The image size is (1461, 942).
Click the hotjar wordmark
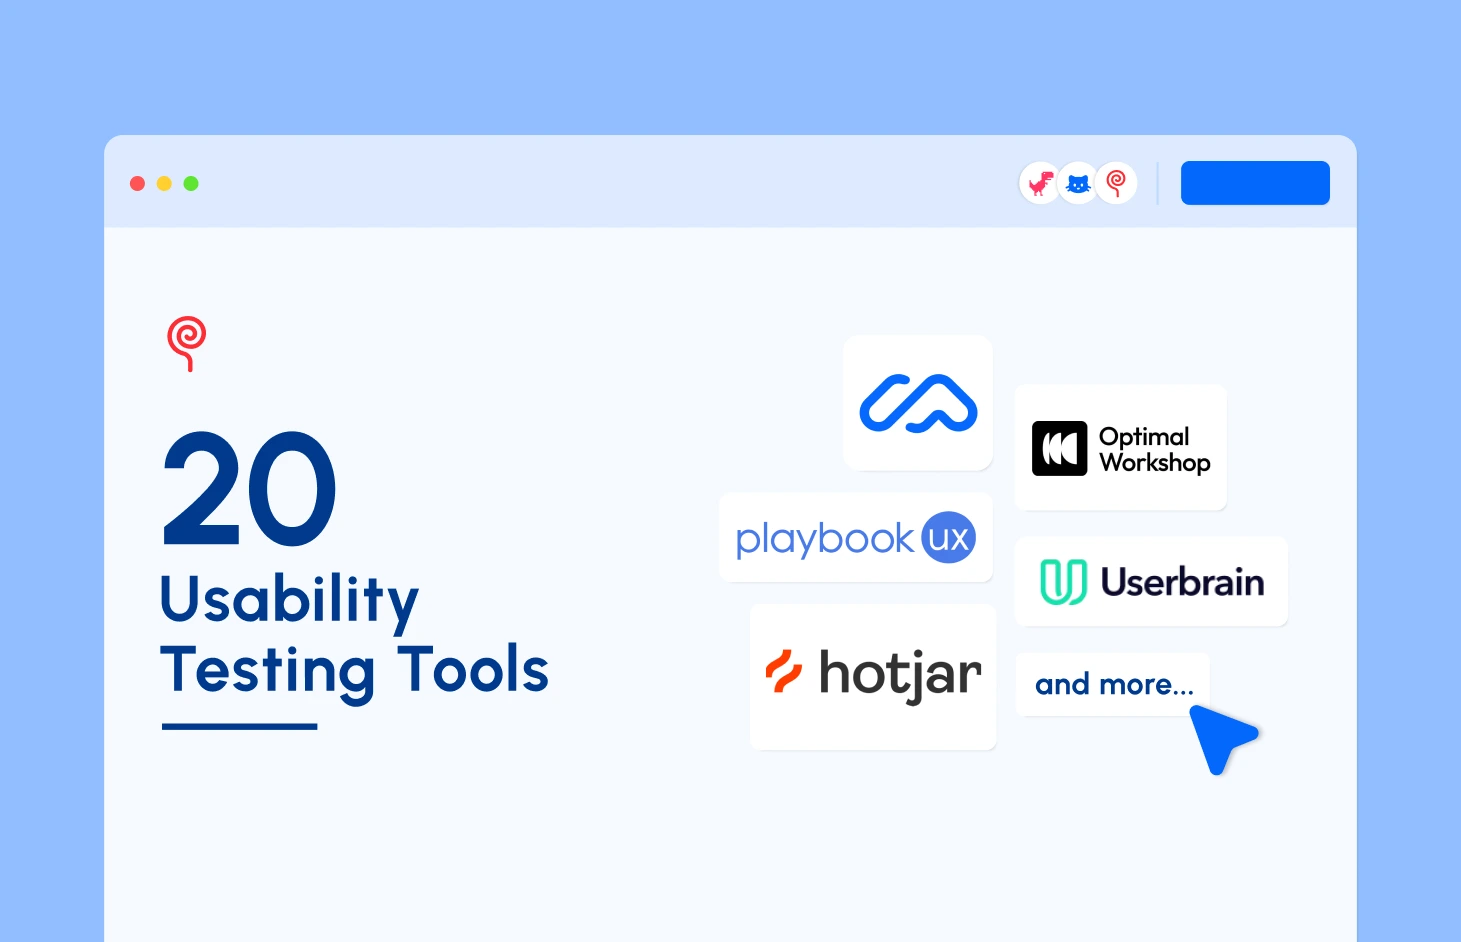[x=900, y=675]
